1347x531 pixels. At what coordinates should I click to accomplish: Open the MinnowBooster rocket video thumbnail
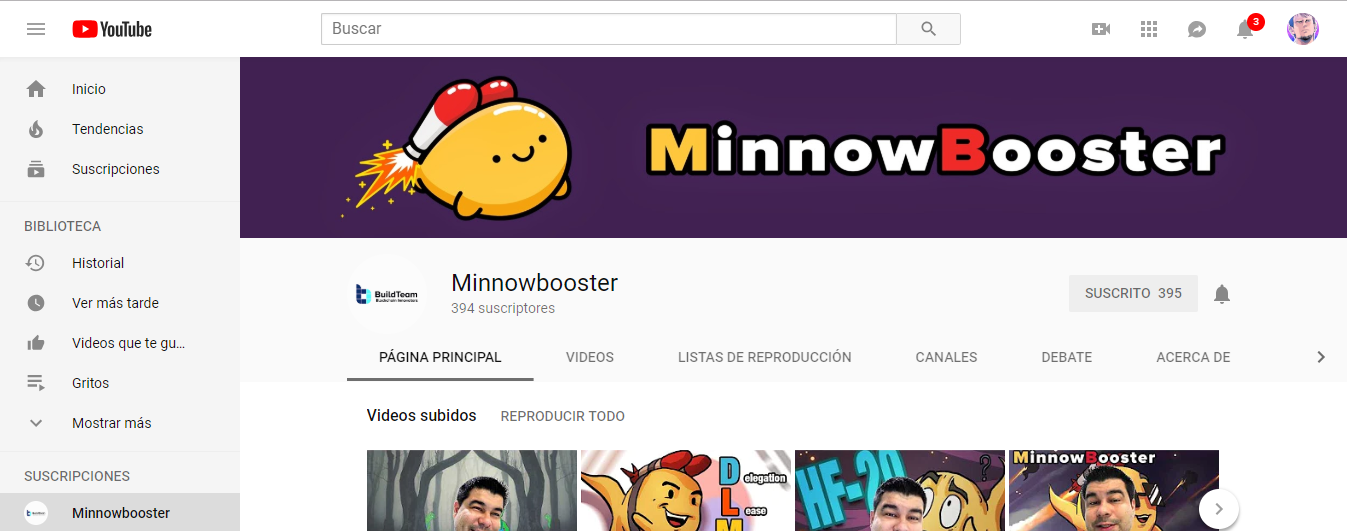1114,490
